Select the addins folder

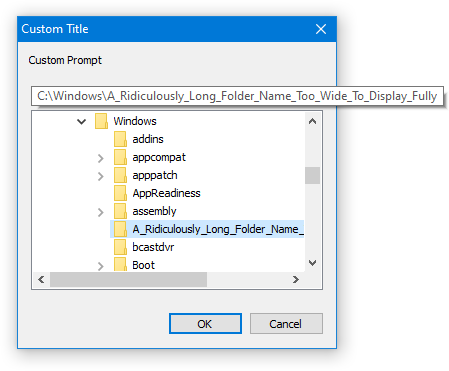click(148, 139)
